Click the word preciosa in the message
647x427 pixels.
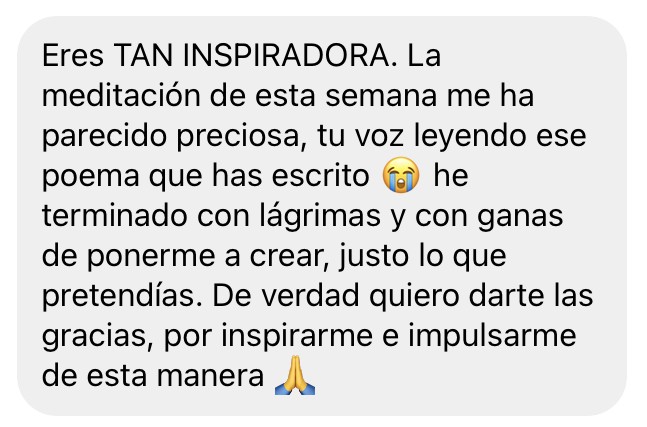click(x=238, y=137)
